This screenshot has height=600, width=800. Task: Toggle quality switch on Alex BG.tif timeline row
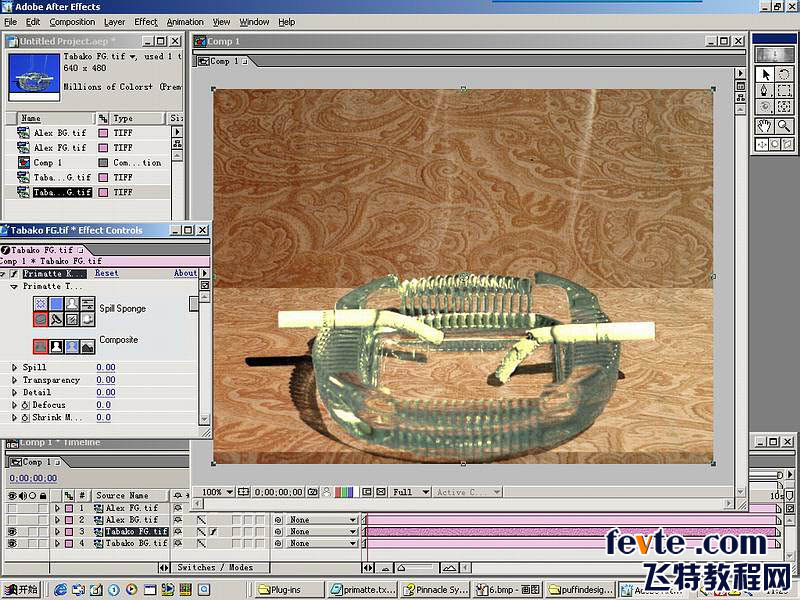coord(202,520)
